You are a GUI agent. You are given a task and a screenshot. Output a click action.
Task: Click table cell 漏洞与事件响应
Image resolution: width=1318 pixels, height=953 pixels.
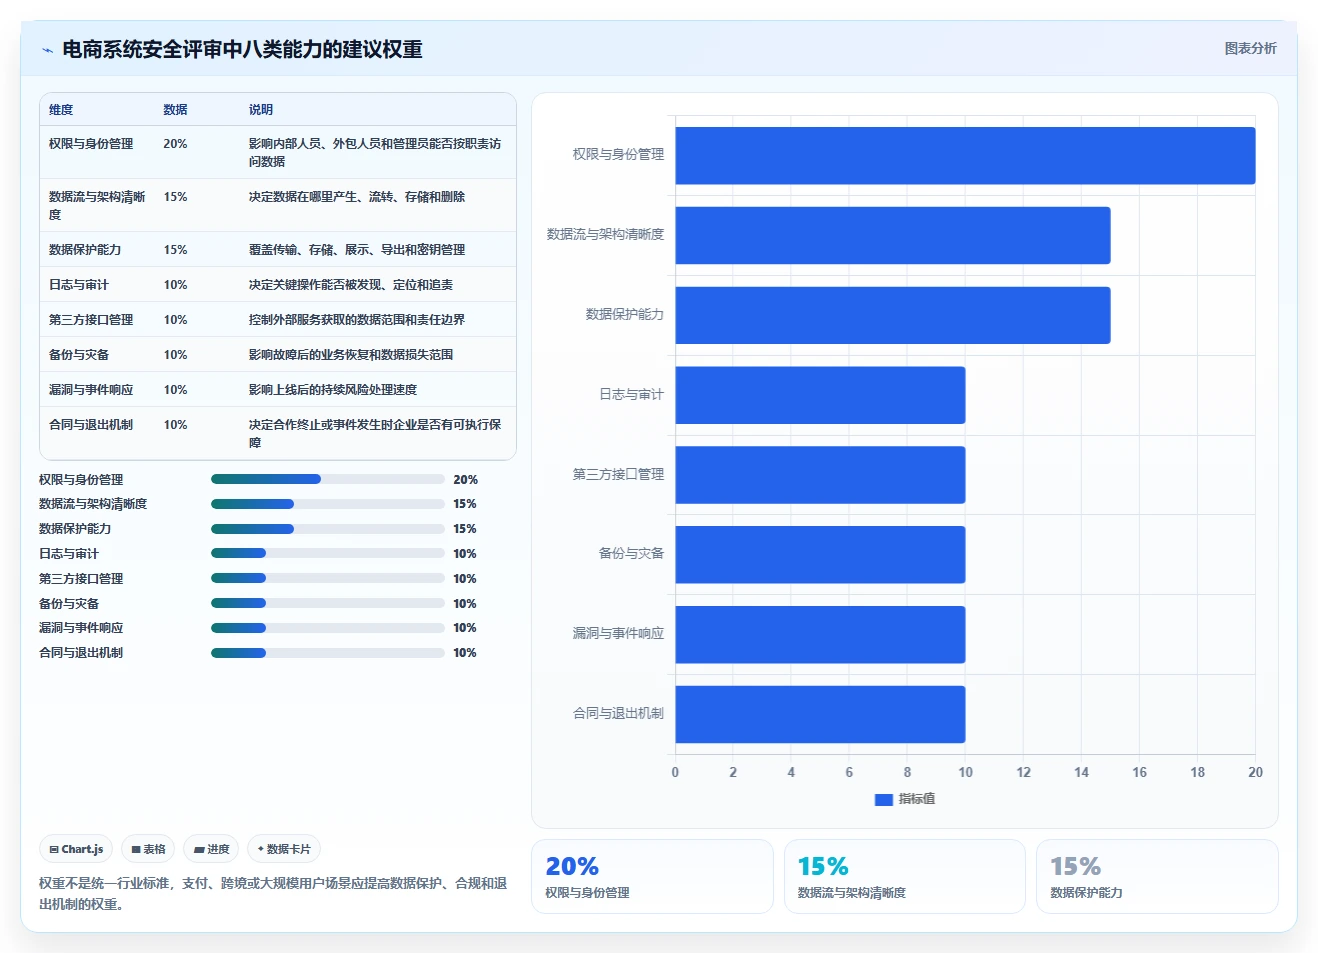pos(91,390)
